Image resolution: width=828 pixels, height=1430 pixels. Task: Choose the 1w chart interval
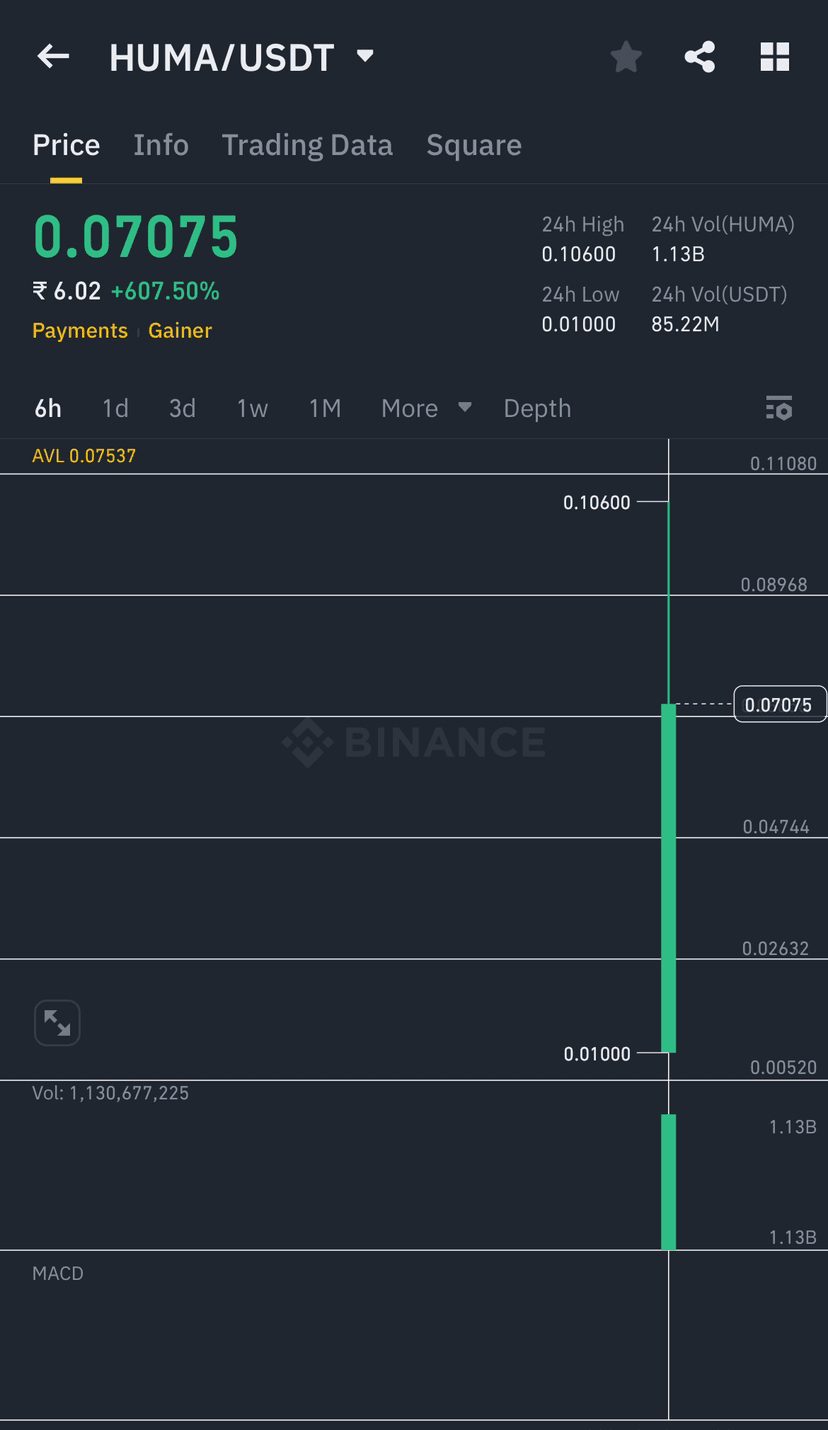pos(252,408)
